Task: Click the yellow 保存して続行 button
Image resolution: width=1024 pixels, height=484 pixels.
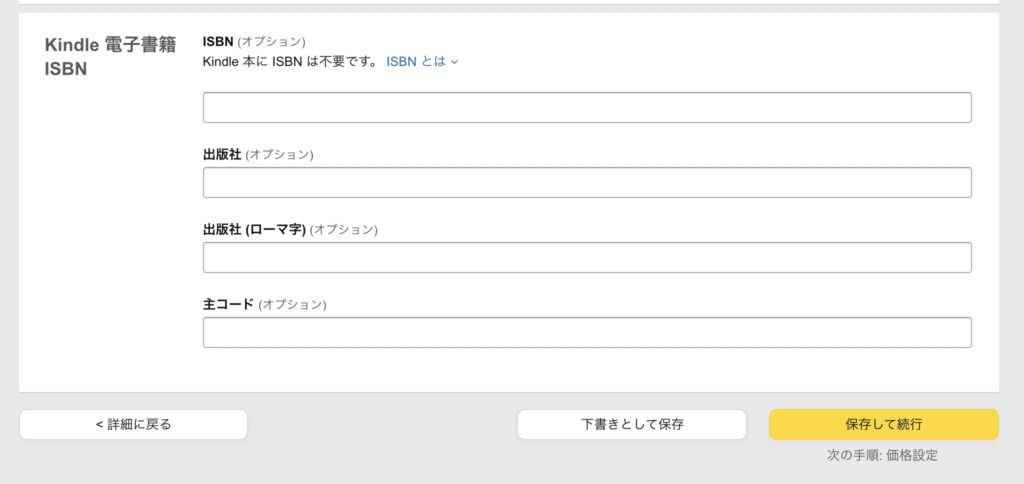Action: click(x=884, y=425)
